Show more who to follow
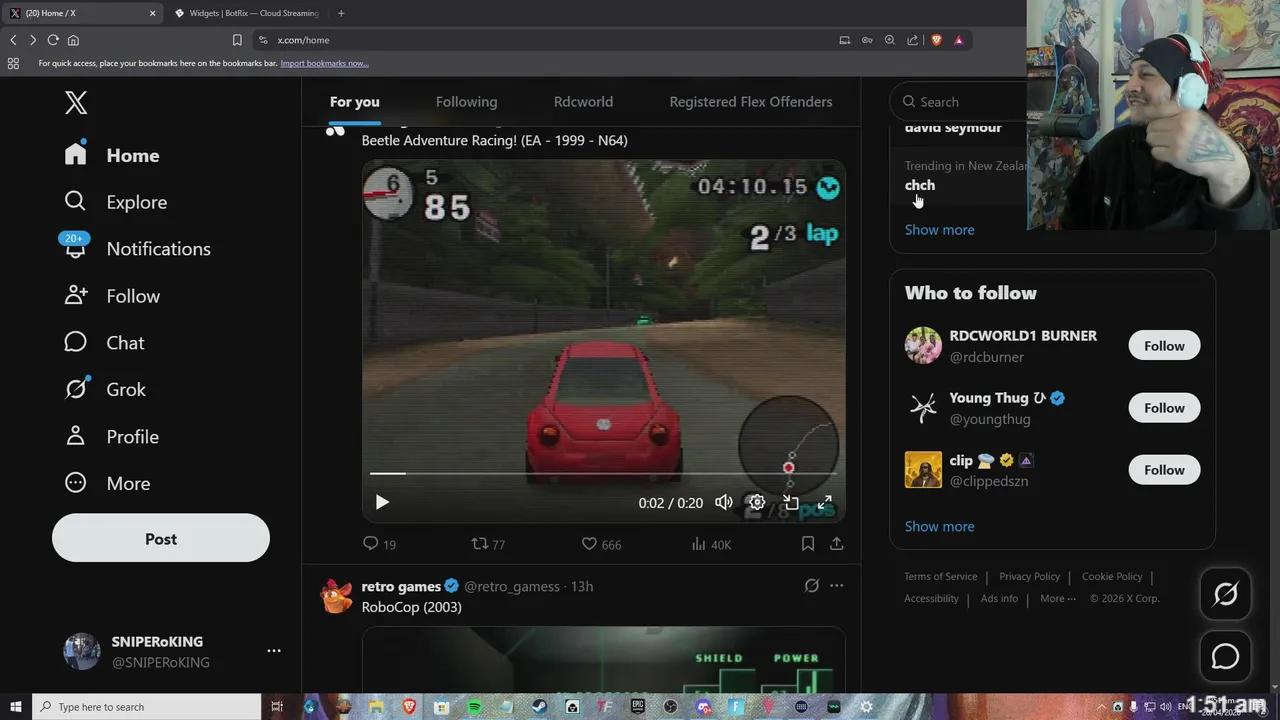 pyautogui.click(x=939, y=526)
